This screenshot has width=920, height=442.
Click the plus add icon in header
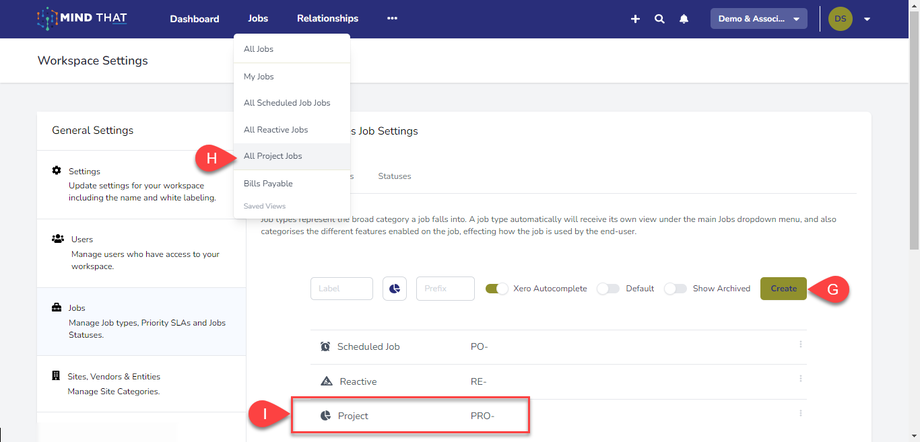pos(635,19)
